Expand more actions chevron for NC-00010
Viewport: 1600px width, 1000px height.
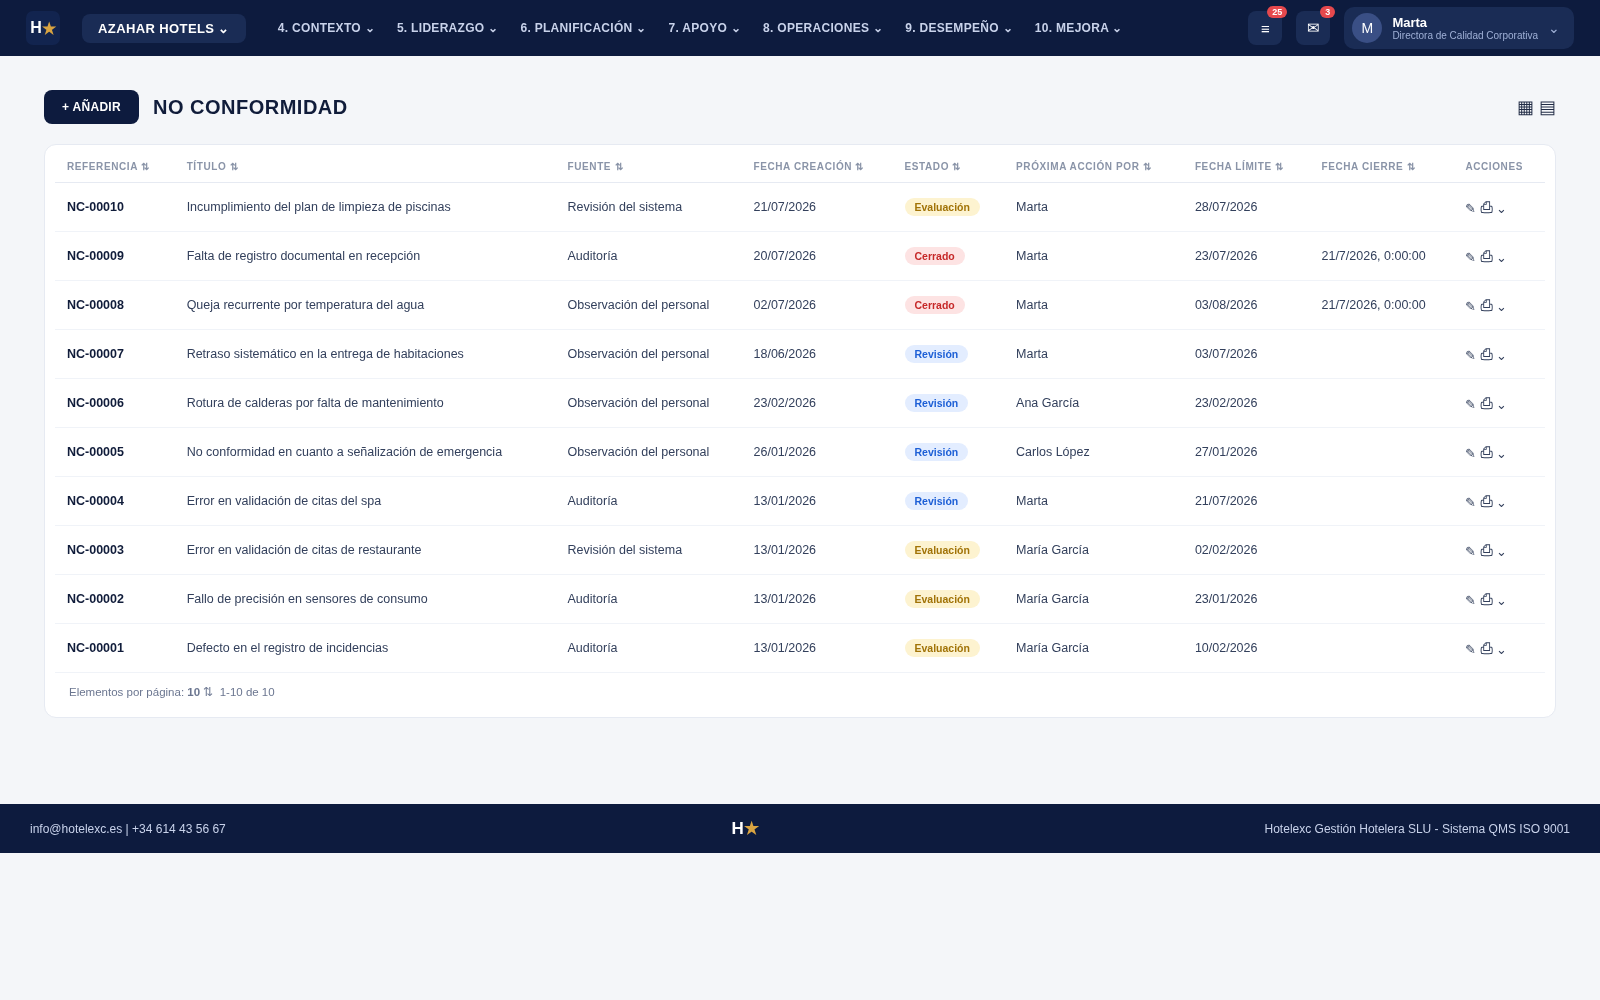click(x=1502, y=209)
